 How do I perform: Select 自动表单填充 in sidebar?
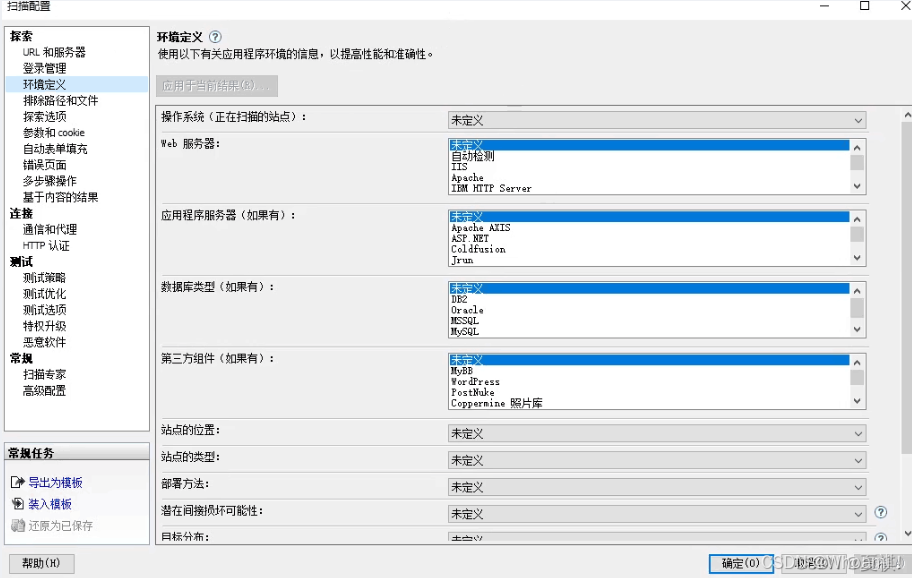click(x=55, y=149)
